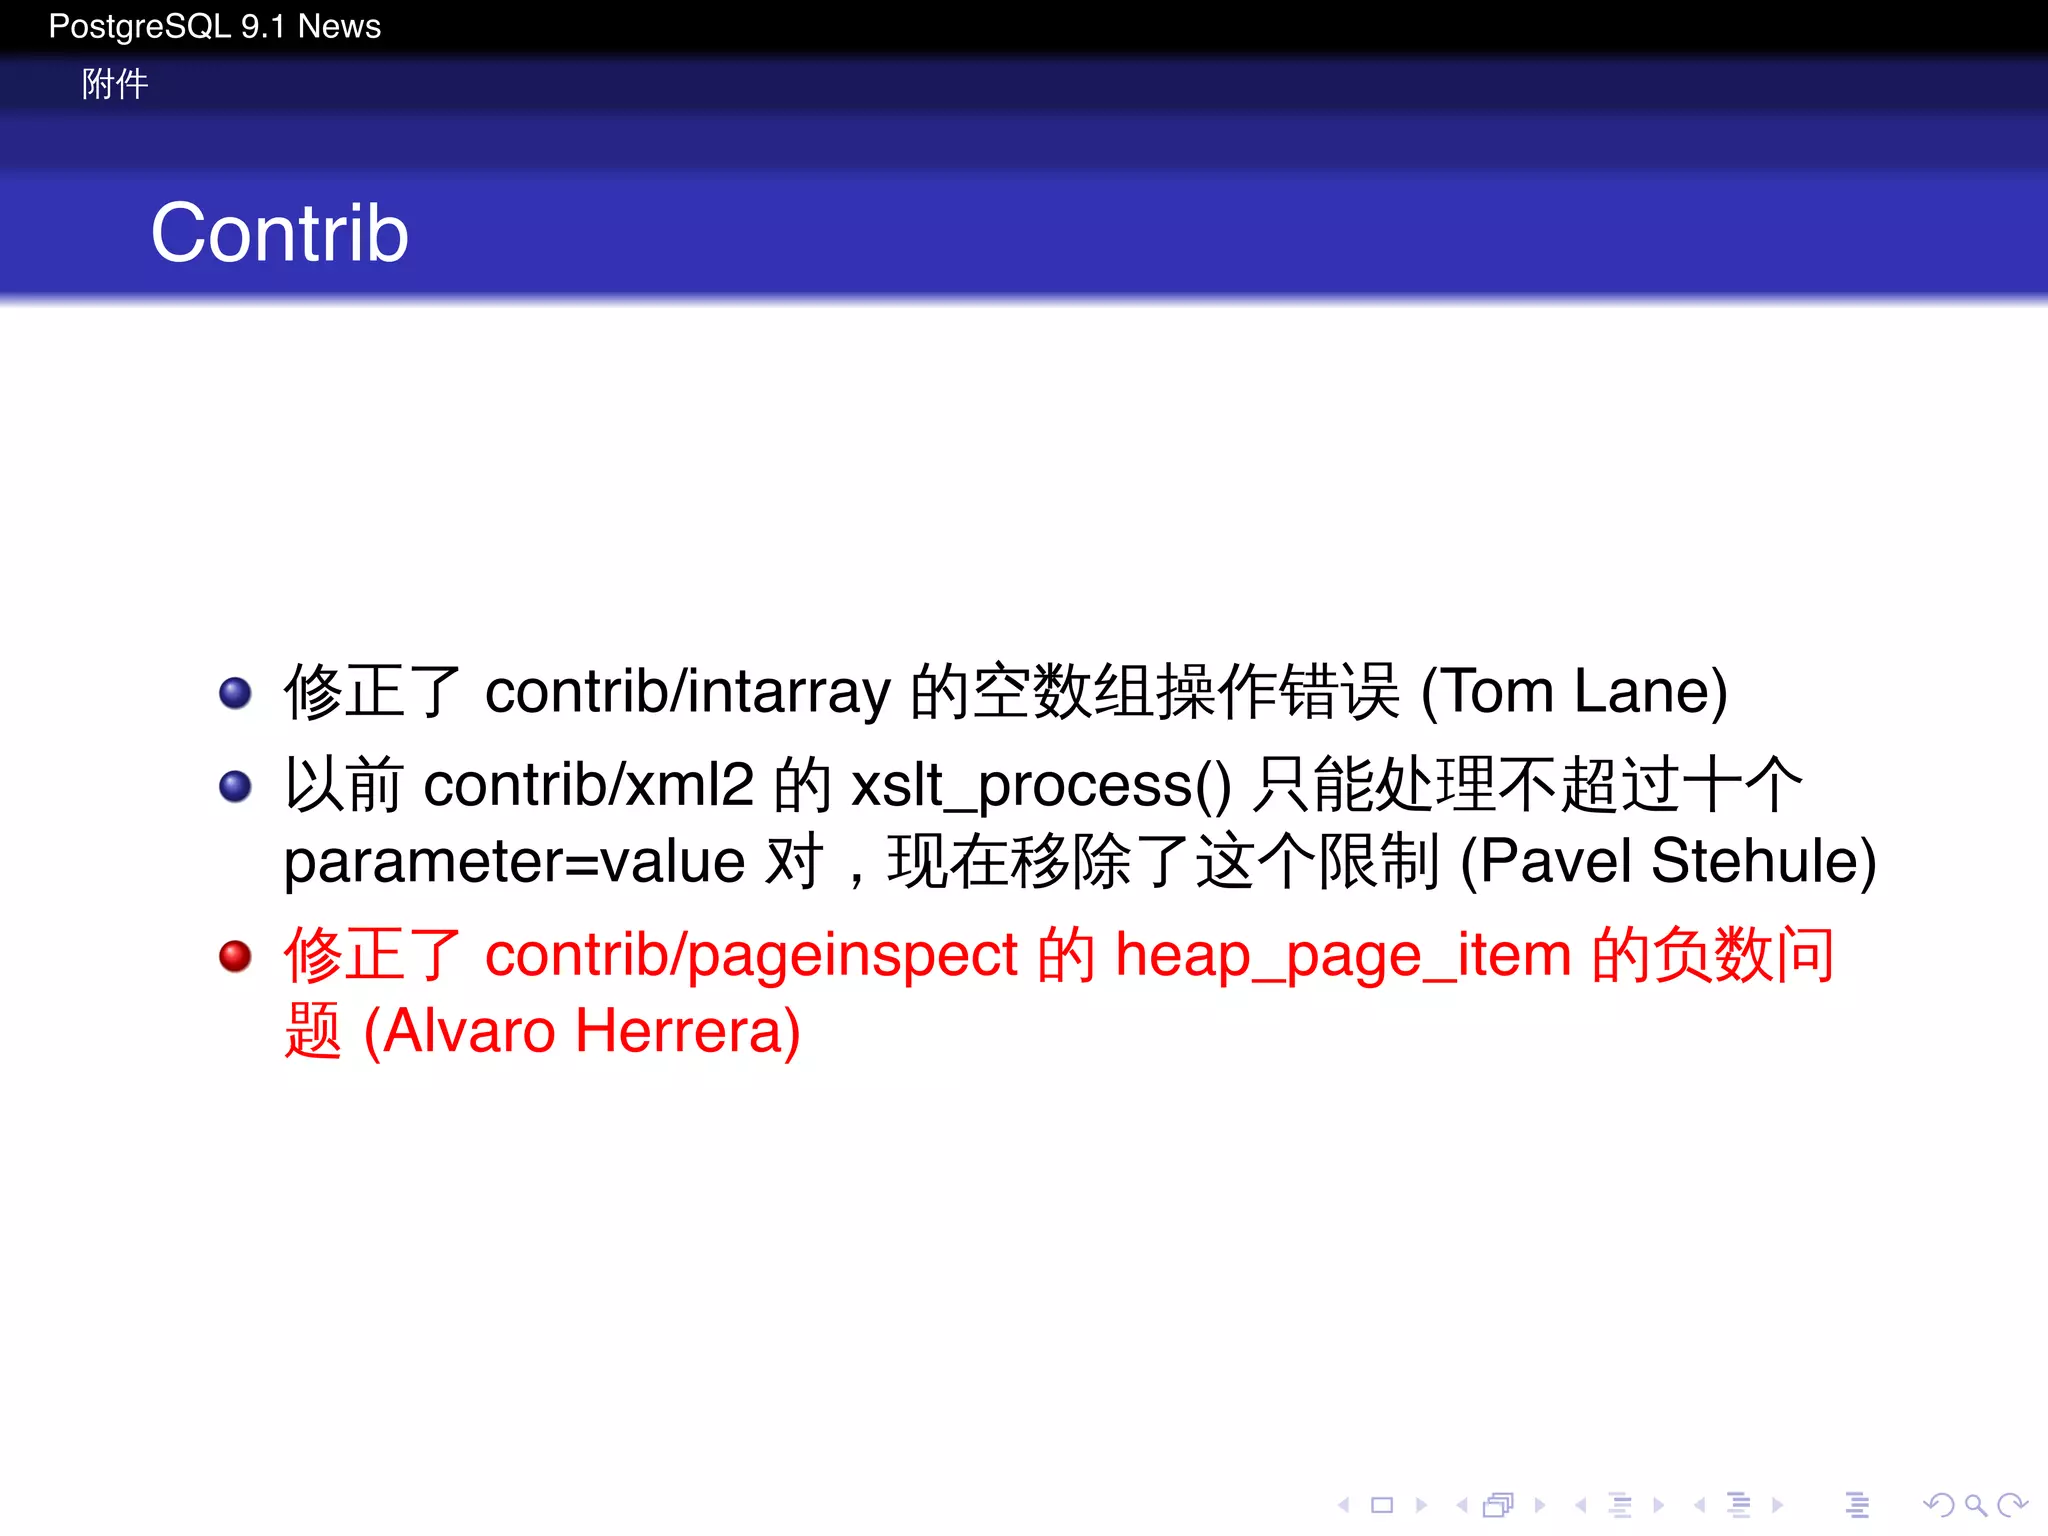
Task: Go to previous section arrow
Action: click(x=1699, y=1504)
